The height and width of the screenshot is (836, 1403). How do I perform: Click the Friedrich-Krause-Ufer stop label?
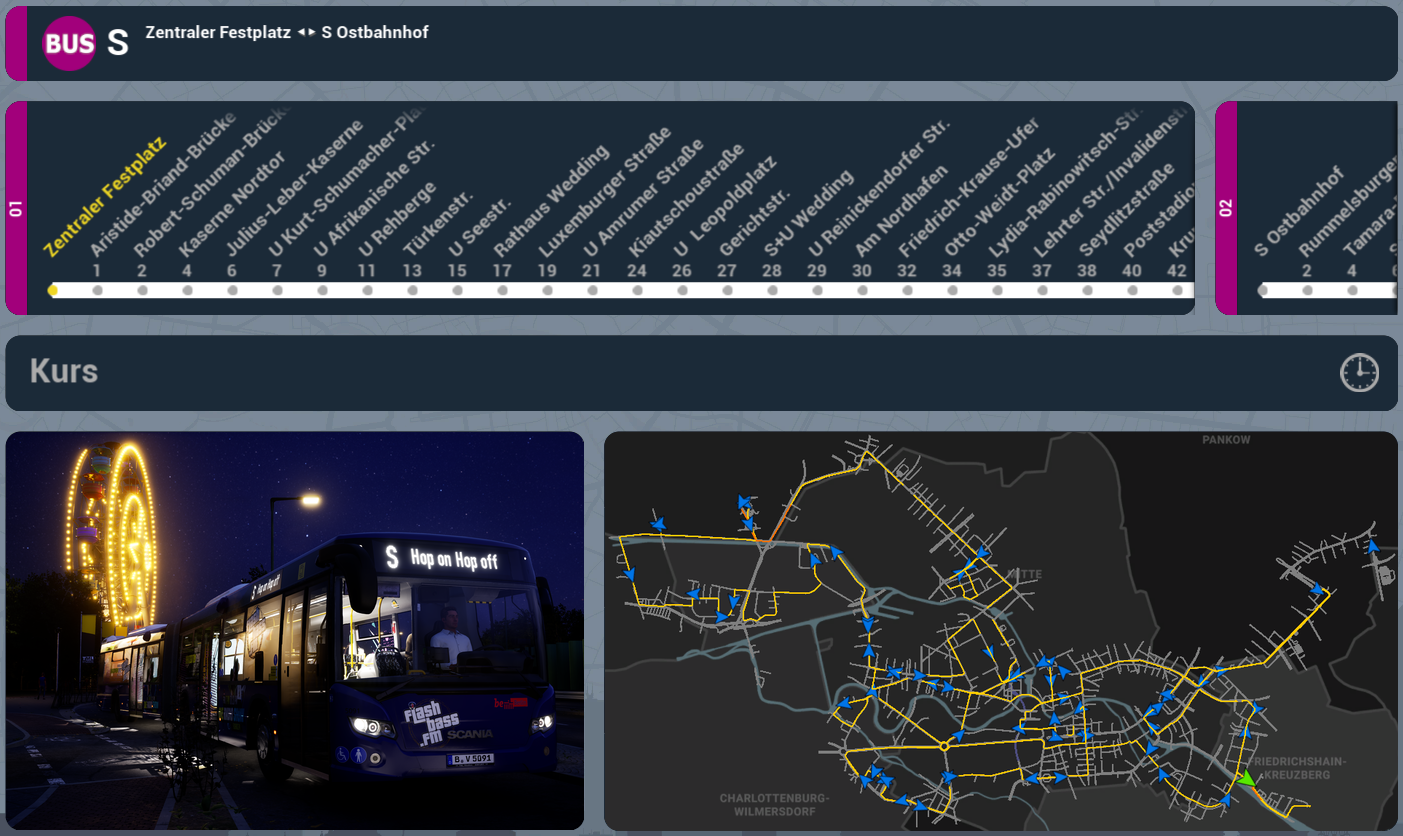967,189
